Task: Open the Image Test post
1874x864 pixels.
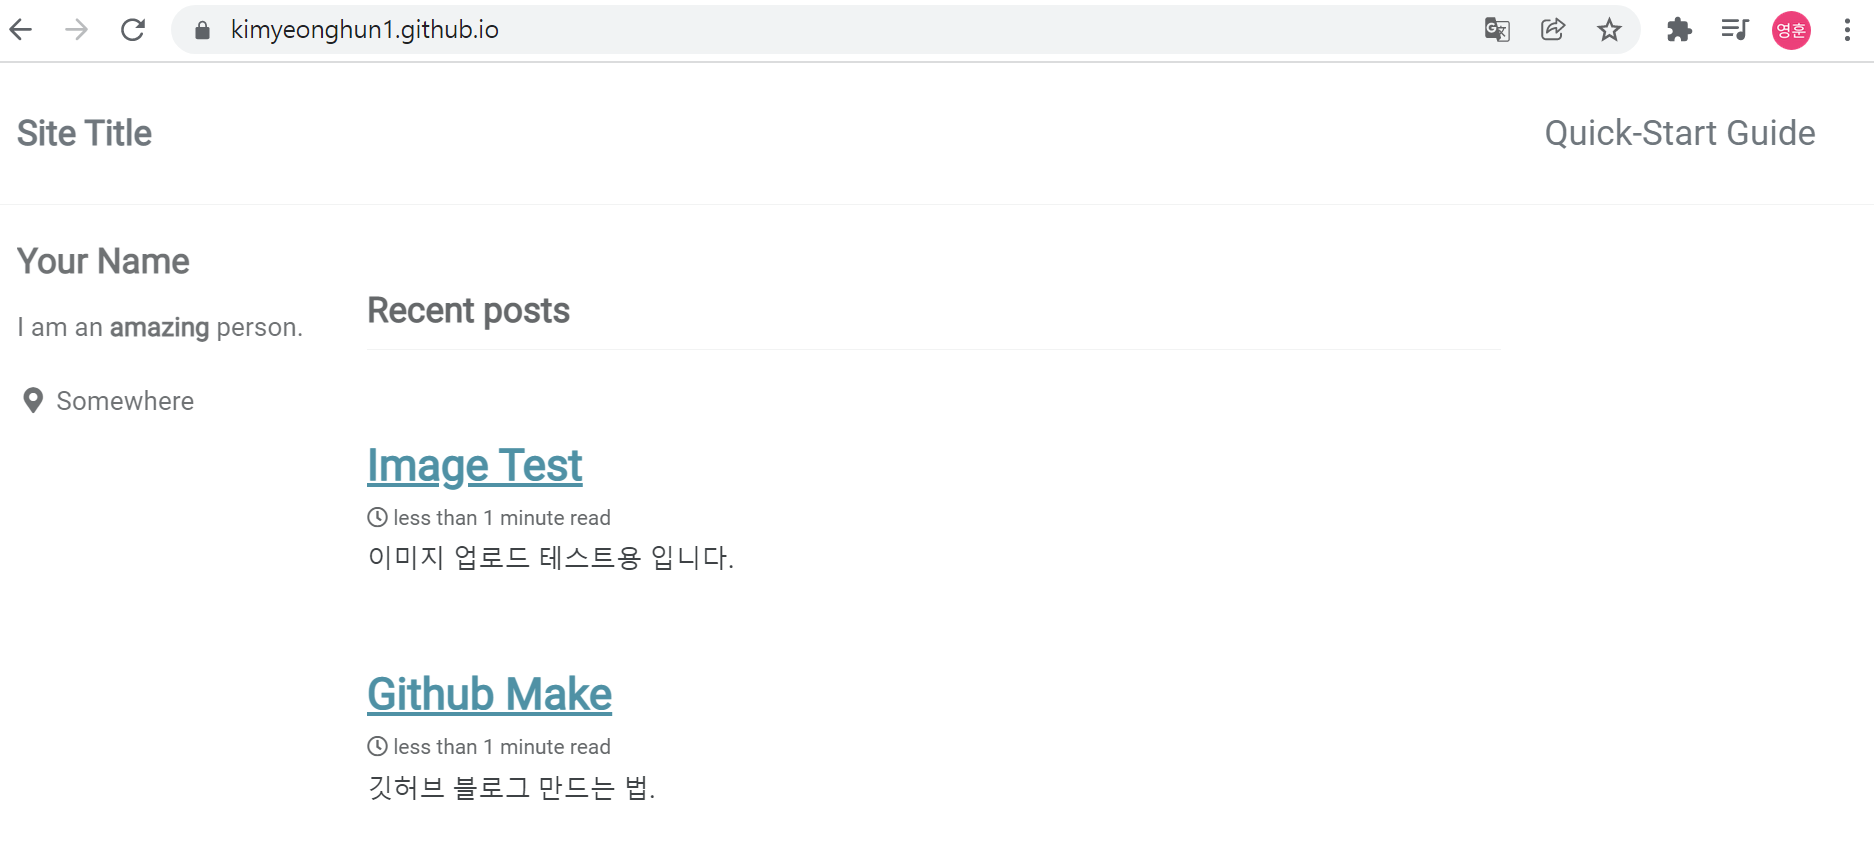Action: (x=474, y=466)
